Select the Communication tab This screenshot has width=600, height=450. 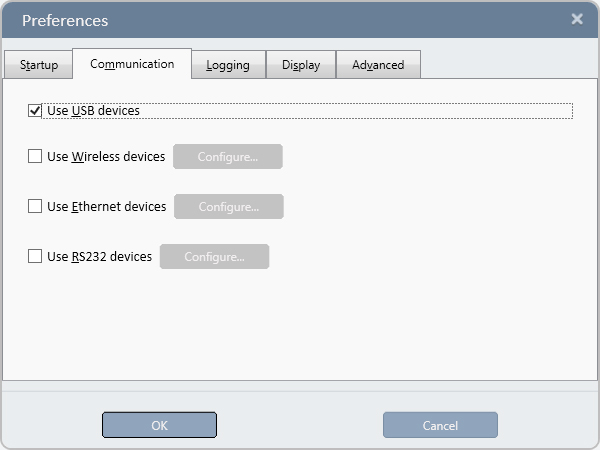[132, 64]
